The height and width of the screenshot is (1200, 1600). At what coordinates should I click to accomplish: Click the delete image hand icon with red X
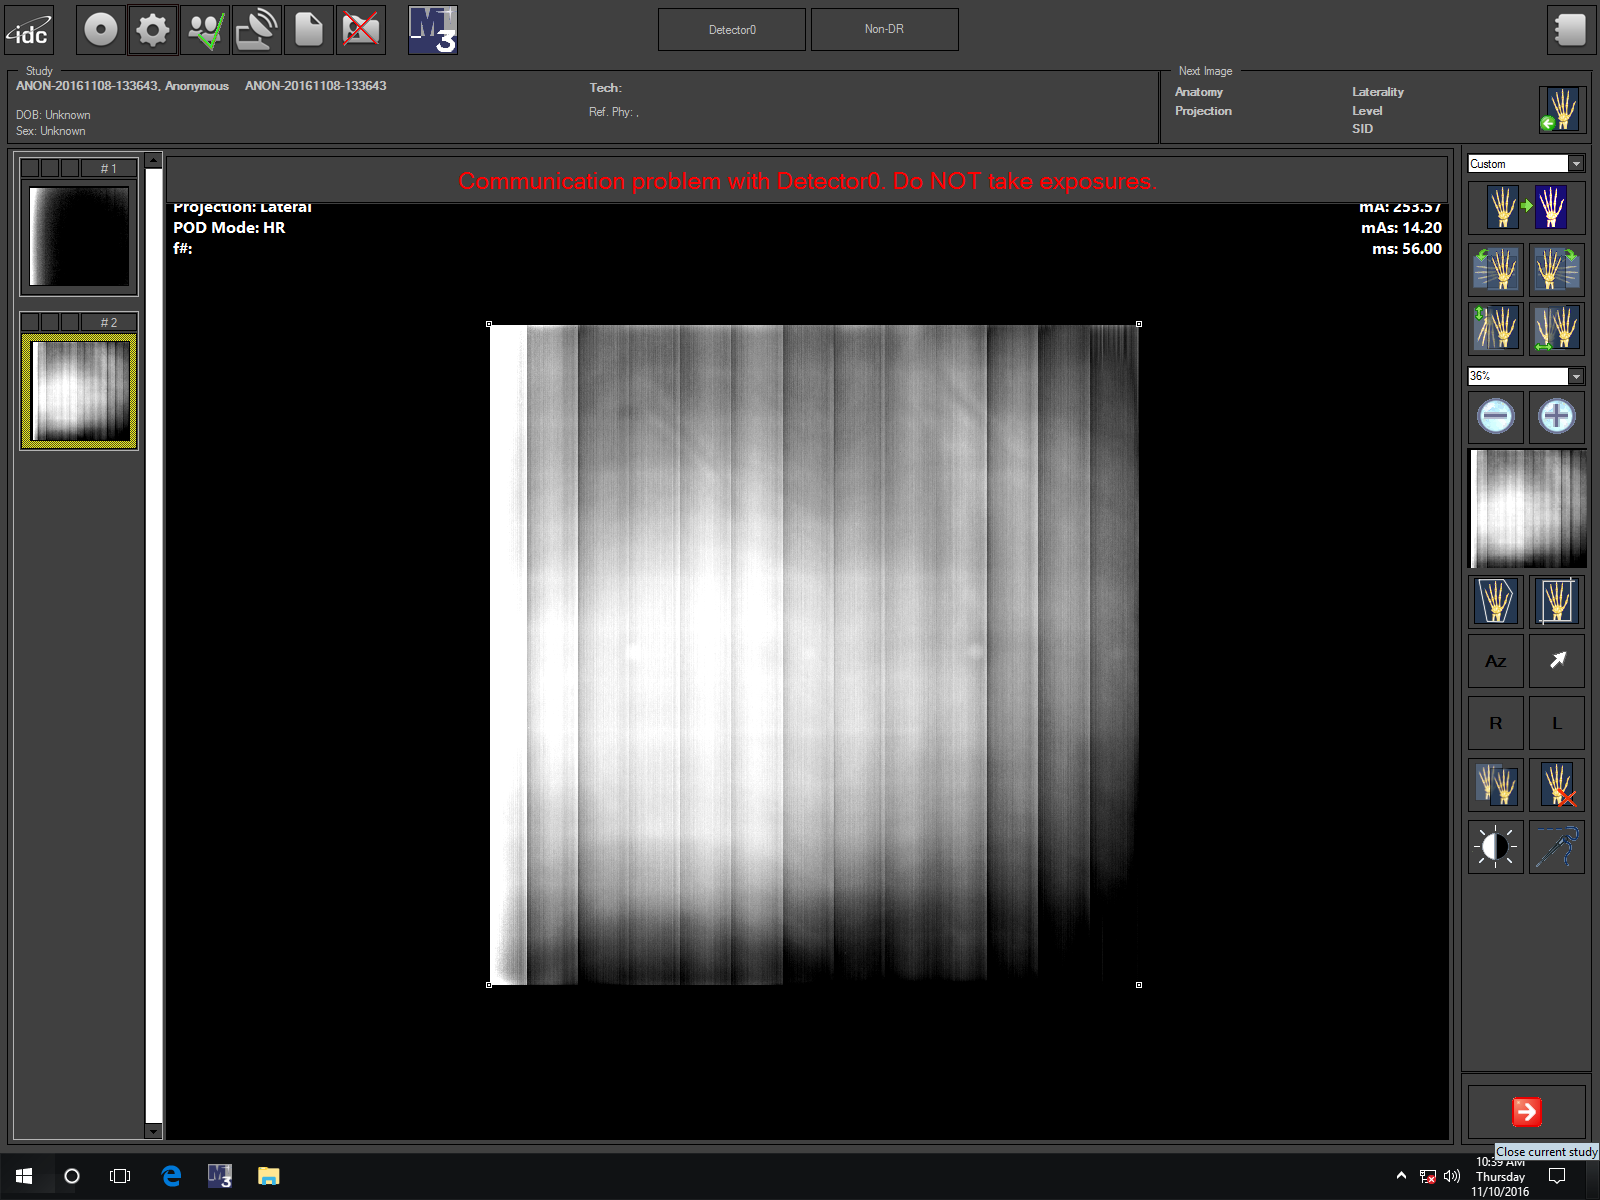1556,785
